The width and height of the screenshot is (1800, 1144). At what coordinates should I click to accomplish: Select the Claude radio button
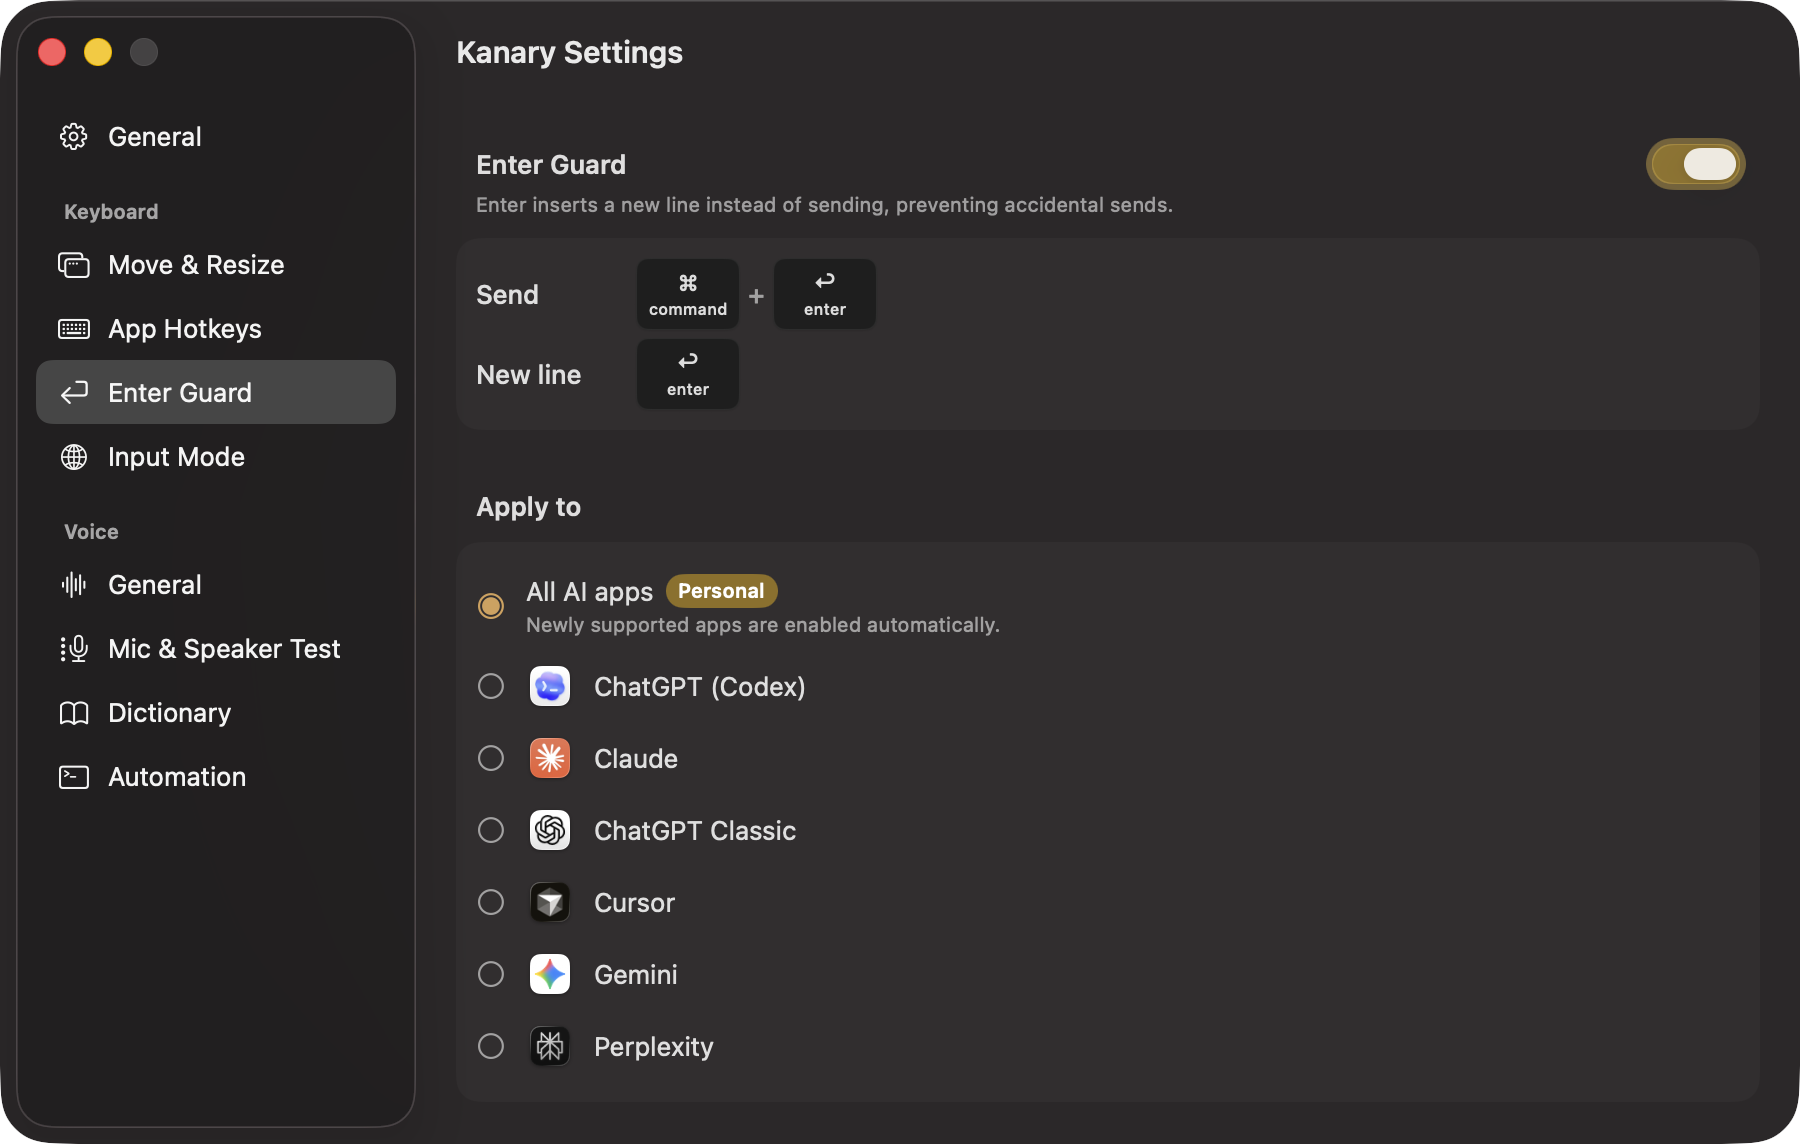(491, 758)
